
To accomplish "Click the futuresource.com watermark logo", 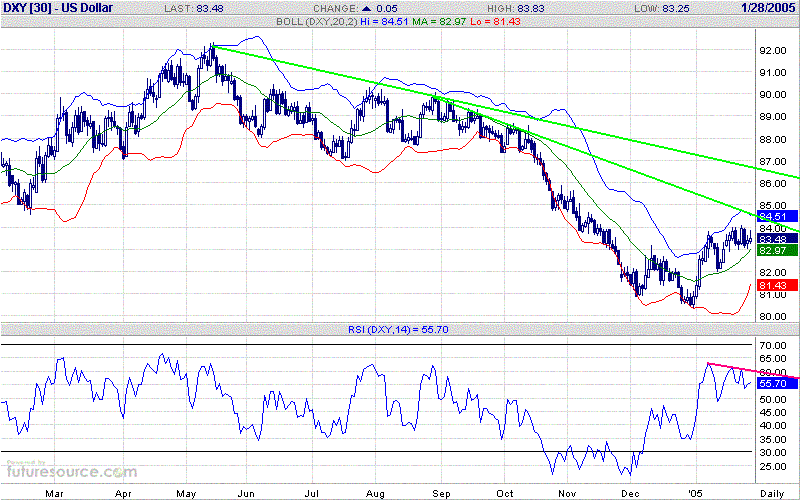I will 70,470.
